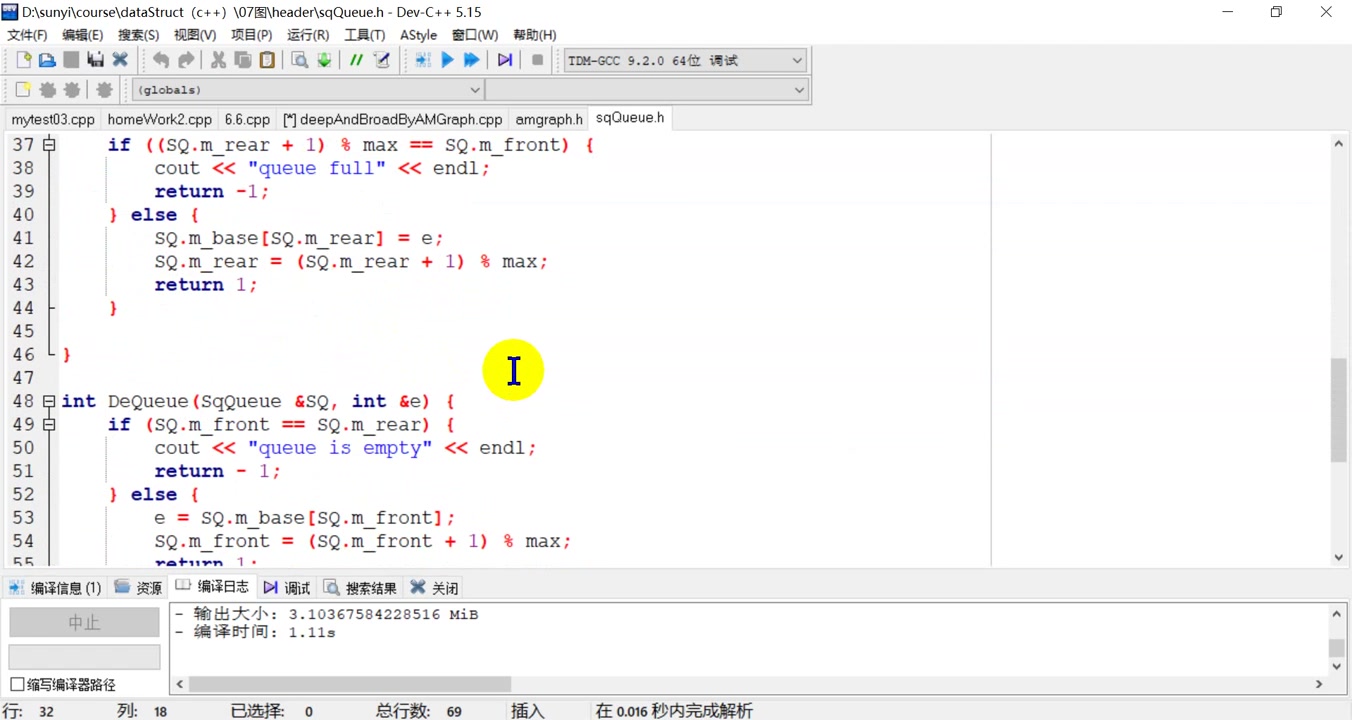Open the 文件(F) menu
1352x720 pixels.
tap(27, 35)
